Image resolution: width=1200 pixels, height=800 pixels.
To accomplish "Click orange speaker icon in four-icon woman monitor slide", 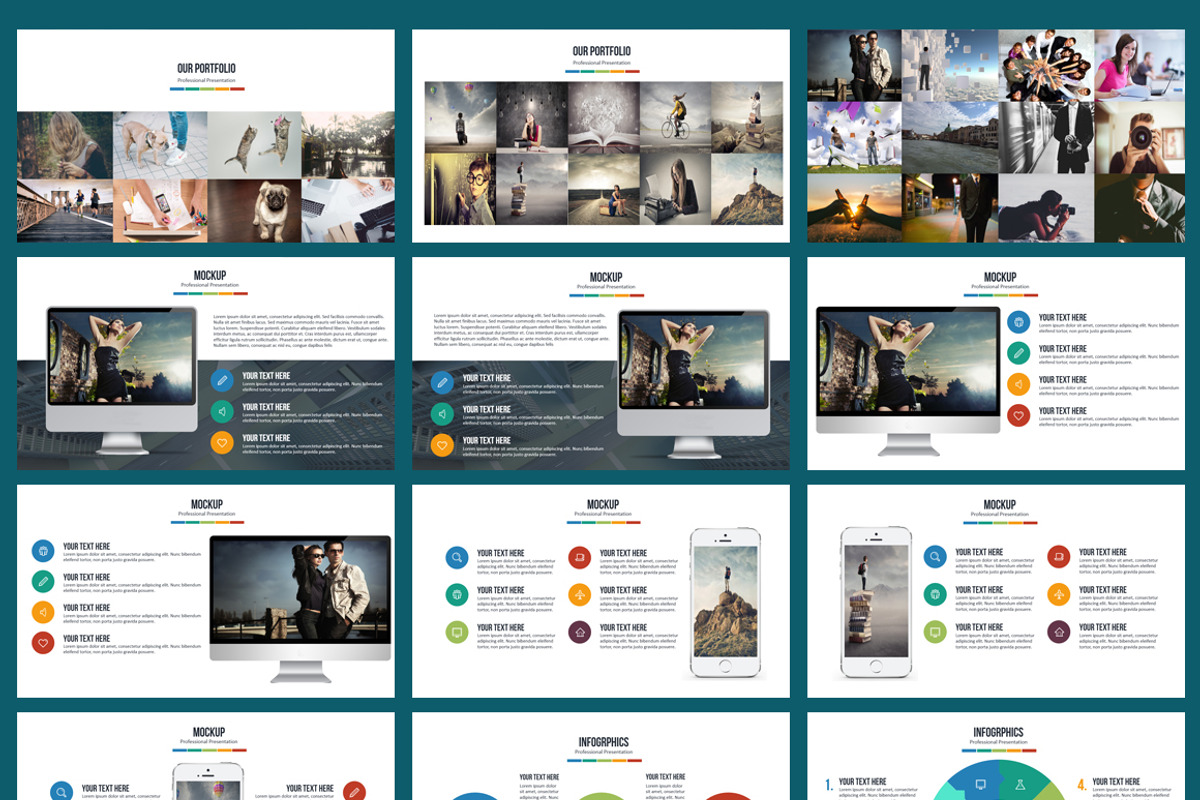I will click(x=1018, y=384).
